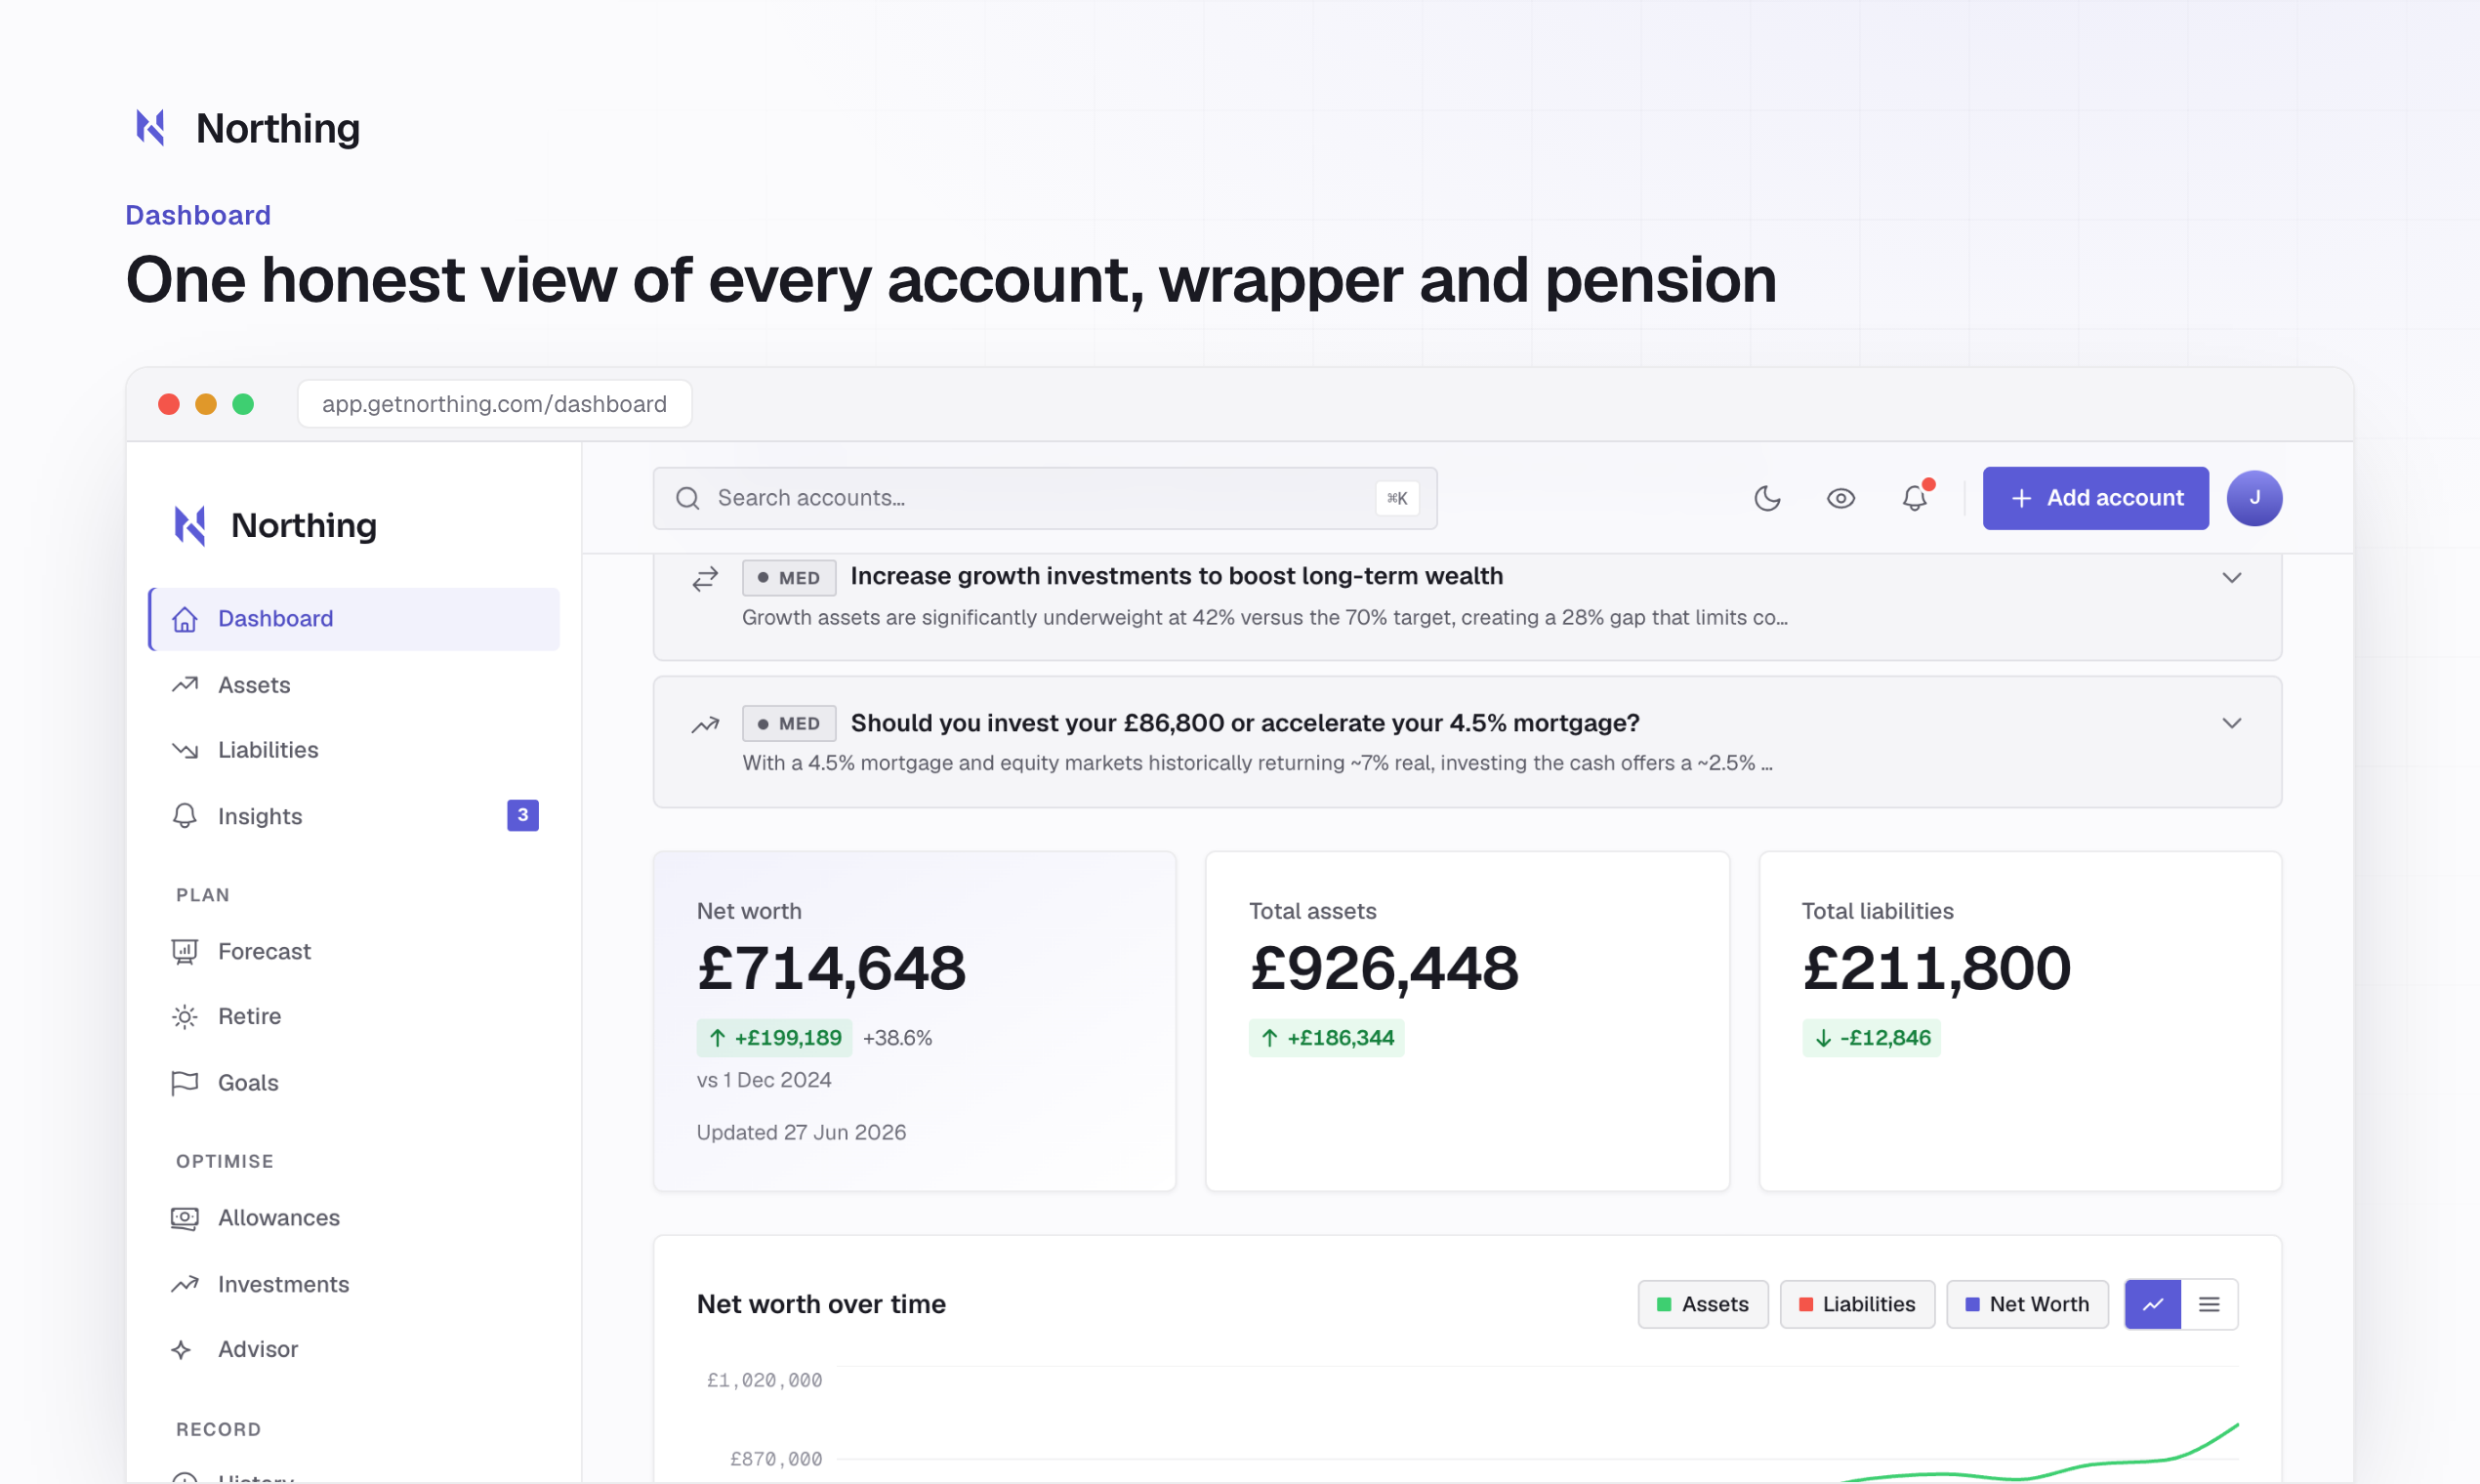Screen dimensions: 2480x1484
Task: Open the Advisor page
Action: pyautogui.click(x=354, y=1350)
